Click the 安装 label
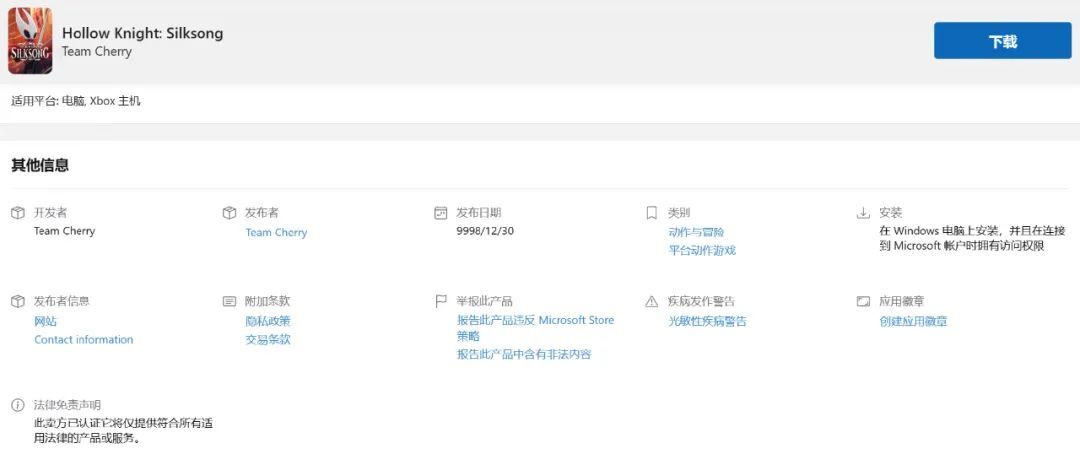The height and width of the screenshot is (465, 1080). click(891, 213)
